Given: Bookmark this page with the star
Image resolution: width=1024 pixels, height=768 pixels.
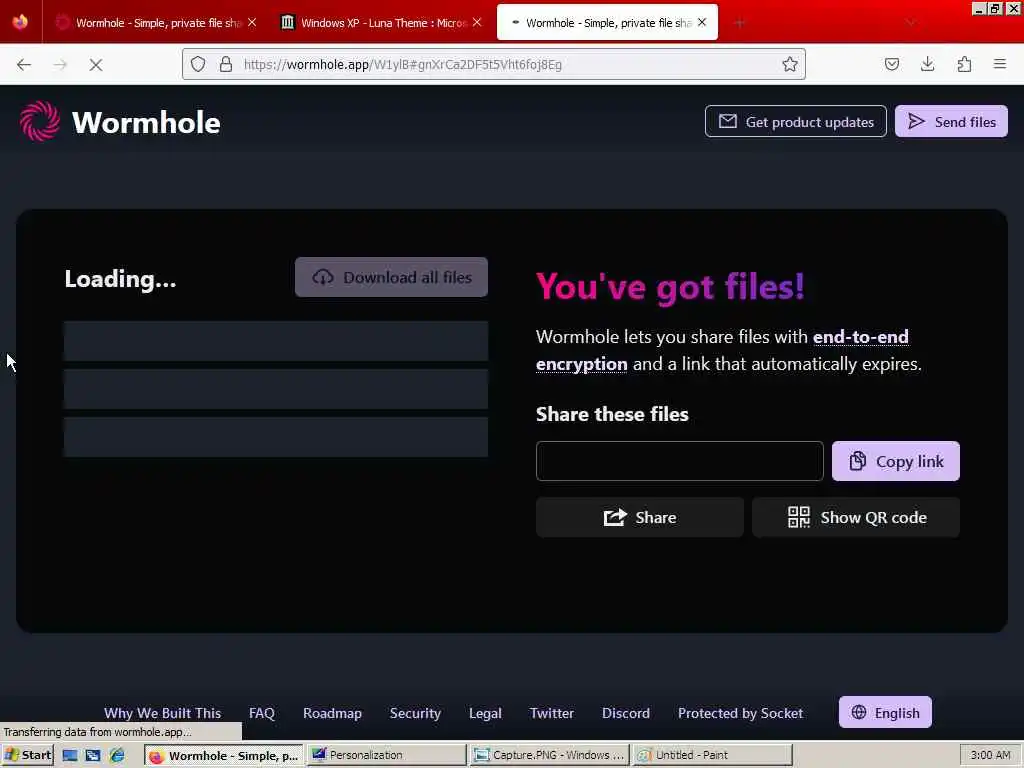Looking at the screenshot, I should [790, 64].
